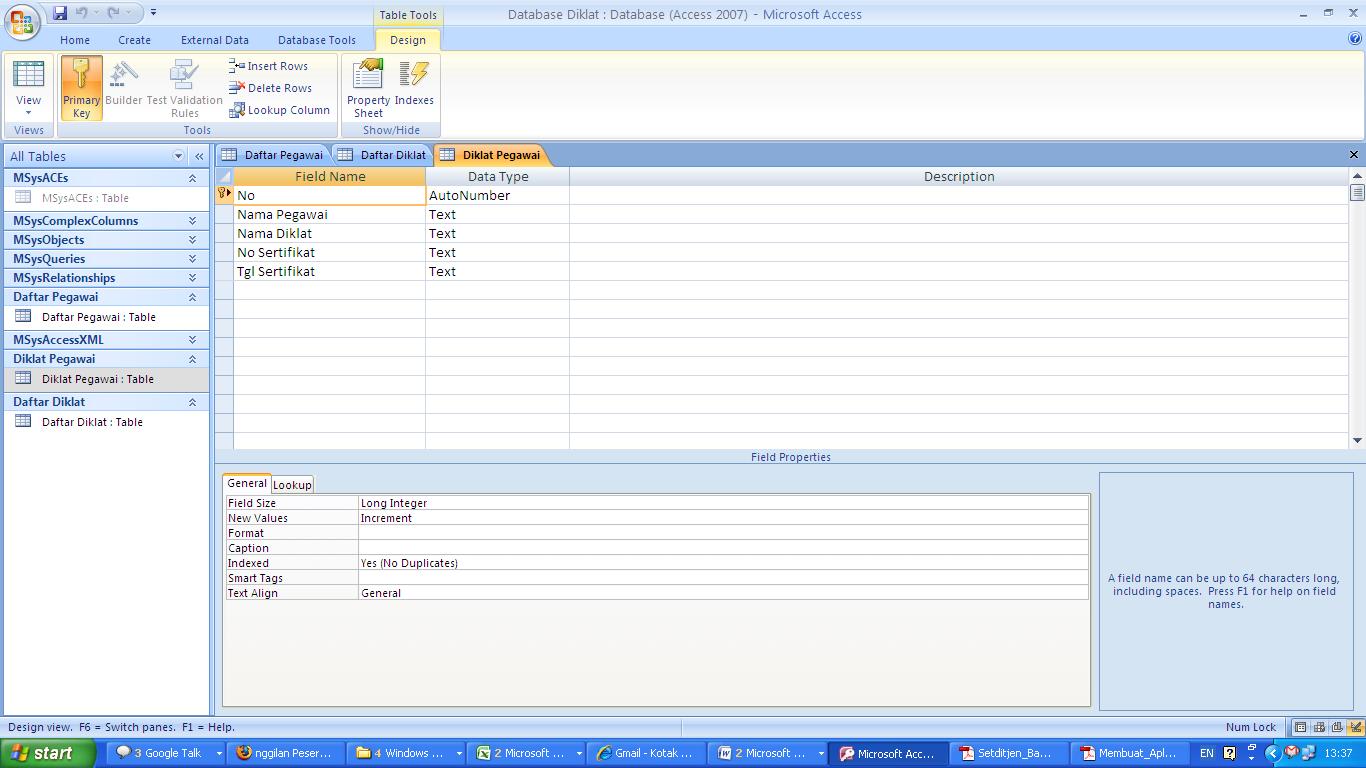The height and width of the screenshot is (768, 1366).
Task: Click the Indexed property value
Action: (723, 563)
